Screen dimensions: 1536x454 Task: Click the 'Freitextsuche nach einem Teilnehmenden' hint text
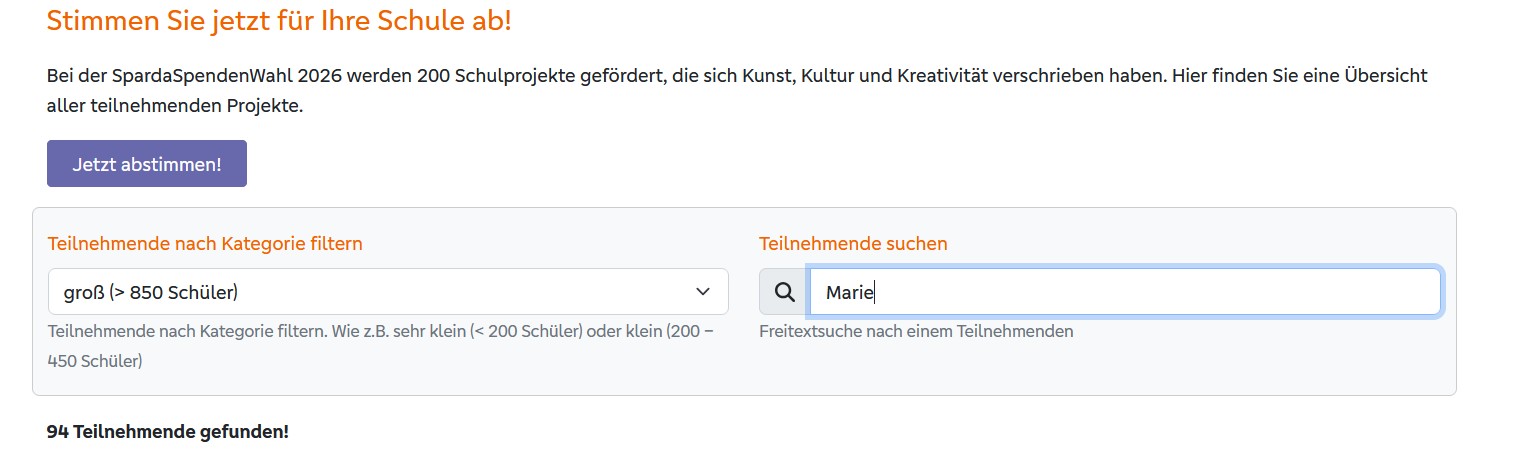click(x=916, y=331)
